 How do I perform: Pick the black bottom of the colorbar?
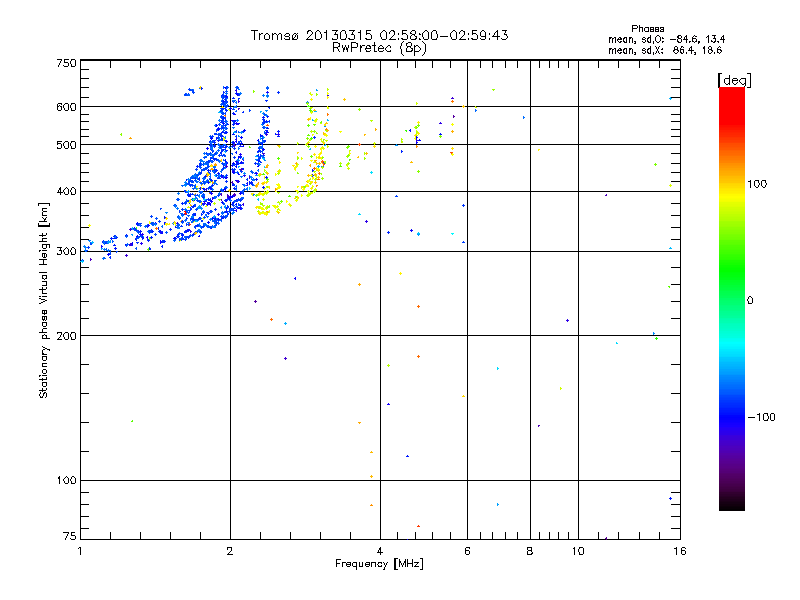pyautogui.click(x=732, y=504)
